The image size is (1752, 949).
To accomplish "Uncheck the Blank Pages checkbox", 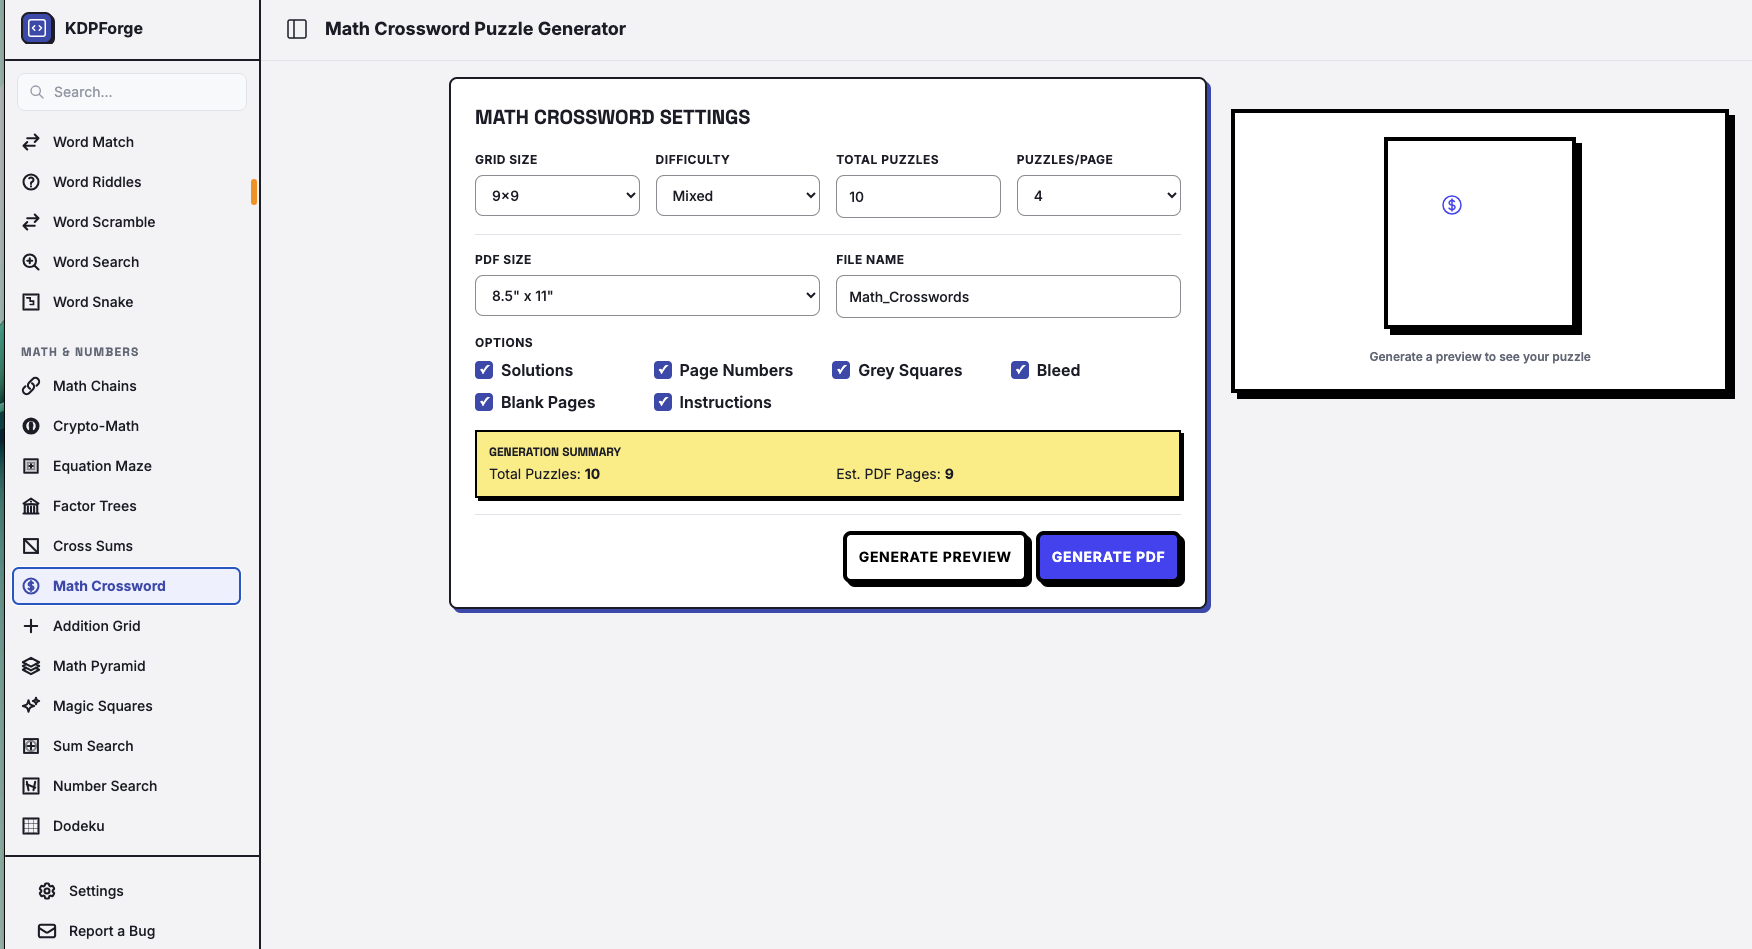I will pos(484,402).
